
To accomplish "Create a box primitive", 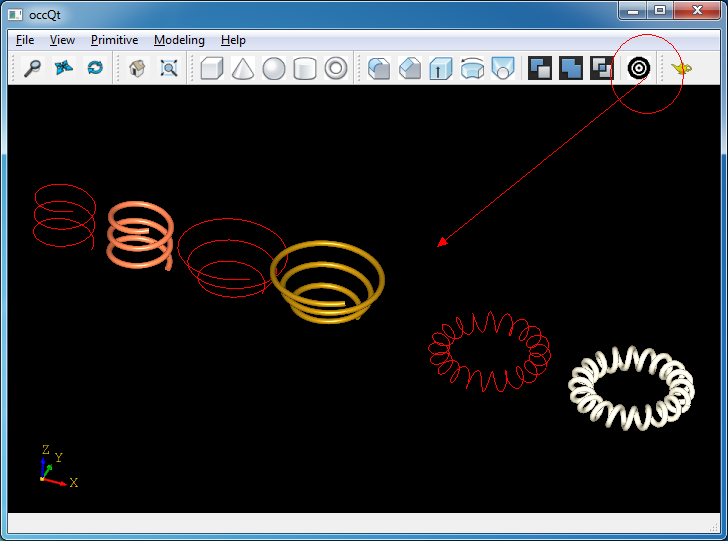I will 211,68.
